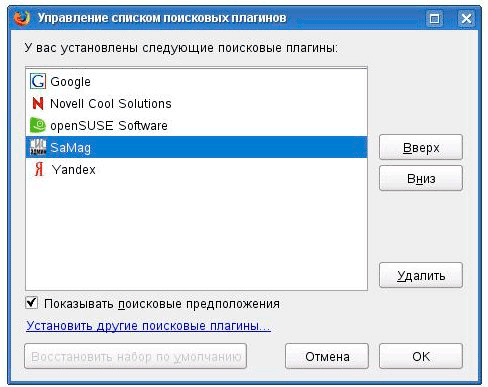Cancel changes with the Отмена button
Viewport: 488px width, 387px height.
327,356
